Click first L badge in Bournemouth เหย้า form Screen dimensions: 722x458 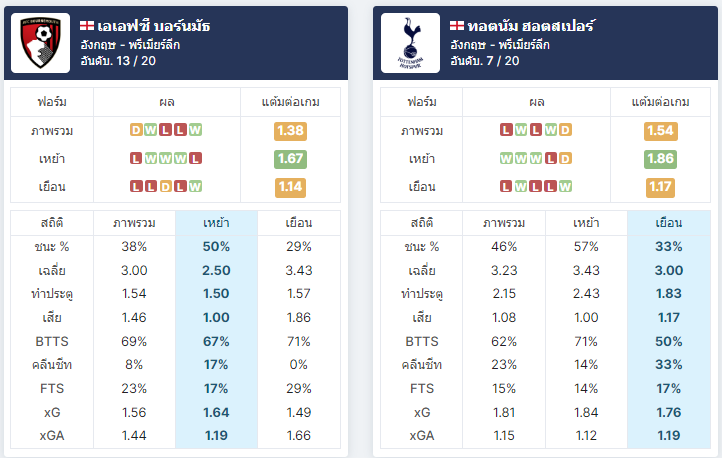[x=136, y=159]
